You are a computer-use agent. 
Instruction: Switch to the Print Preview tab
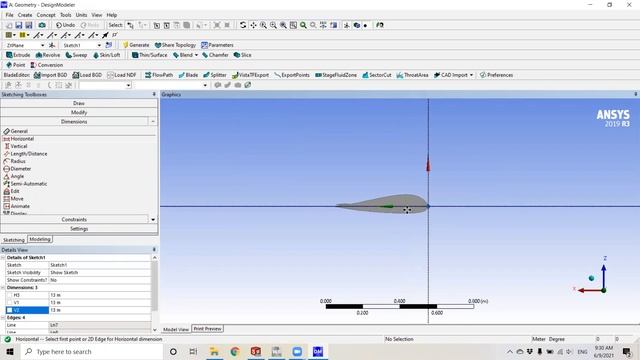point(207,329)
